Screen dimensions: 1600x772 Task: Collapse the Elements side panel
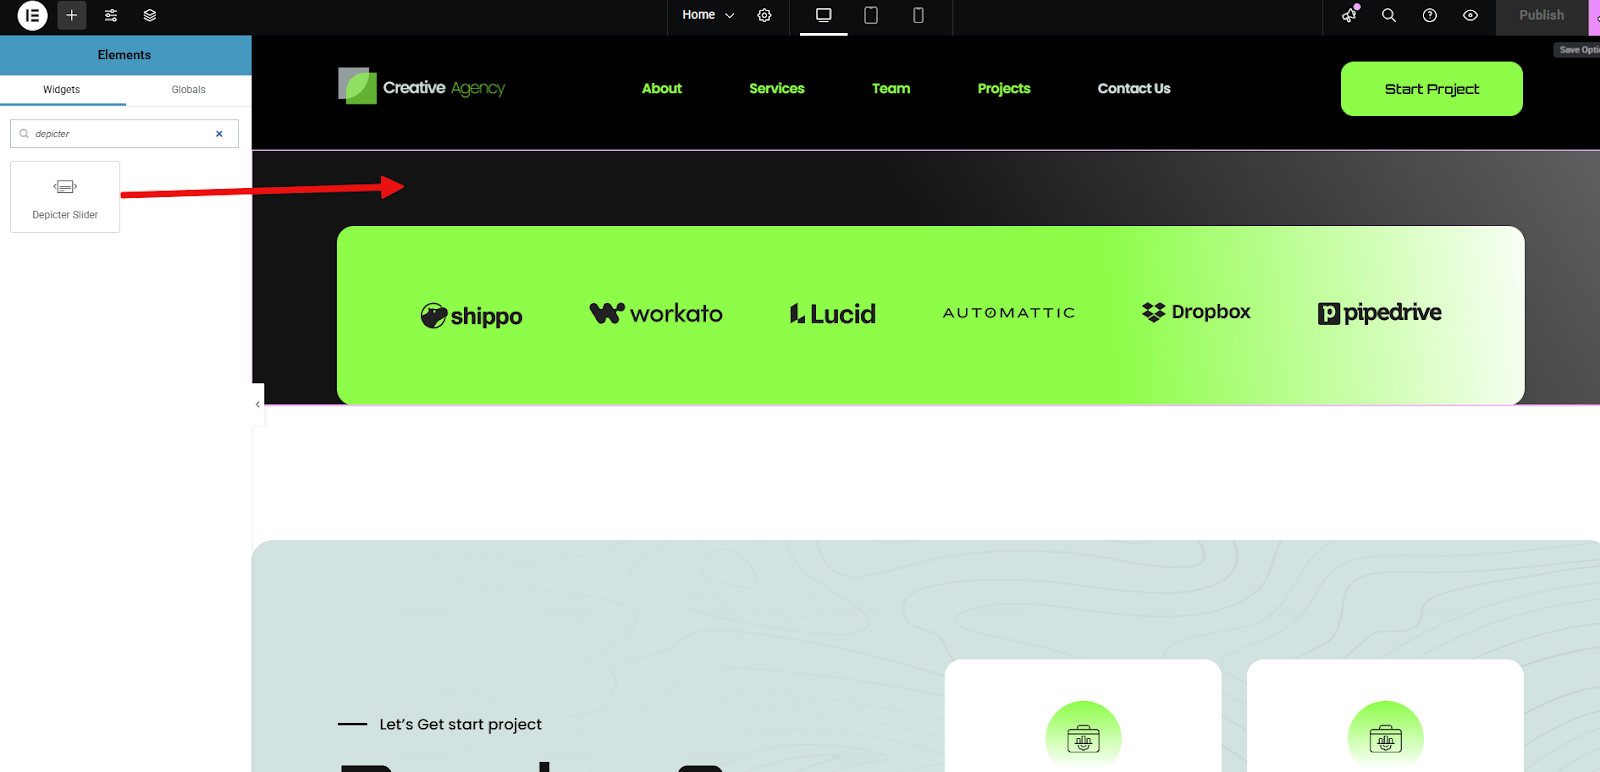click(258, 404)
